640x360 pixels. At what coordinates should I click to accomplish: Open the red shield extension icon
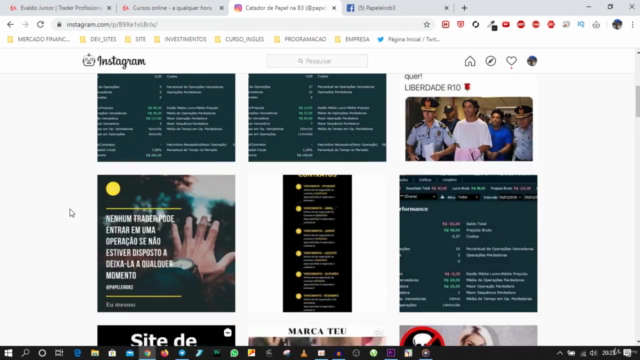coord(460,24)
